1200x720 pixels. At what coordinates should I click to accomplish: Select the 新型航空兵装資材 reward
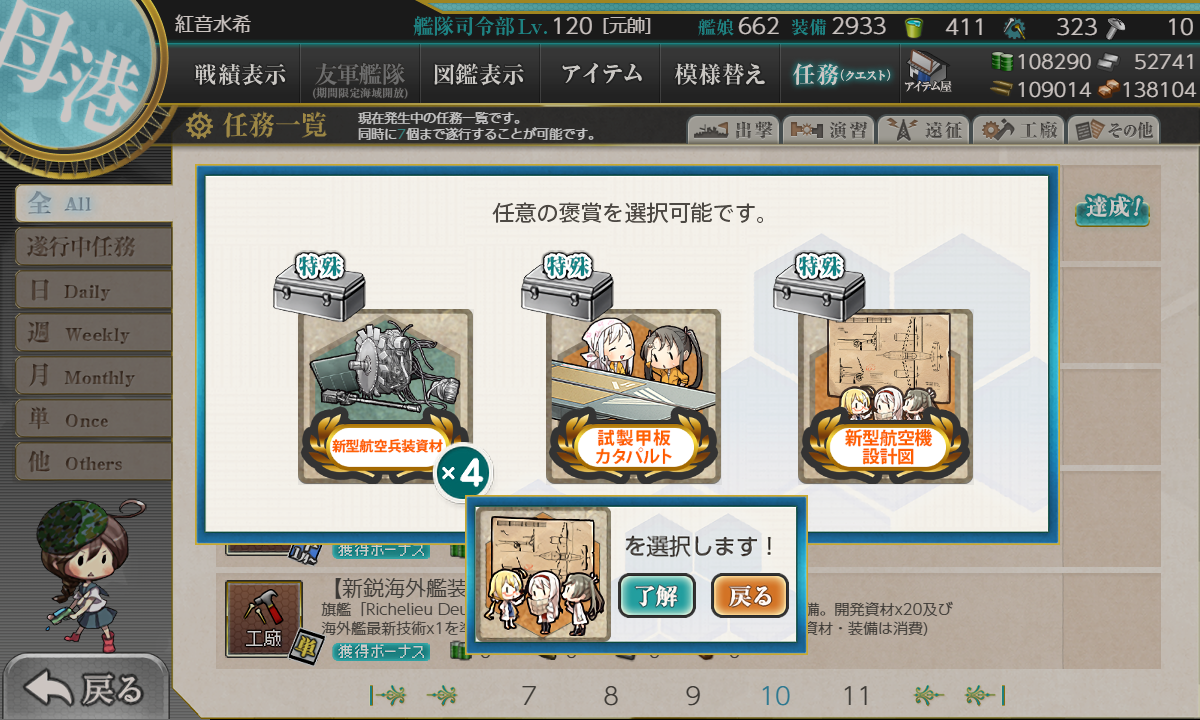point(385,397)
